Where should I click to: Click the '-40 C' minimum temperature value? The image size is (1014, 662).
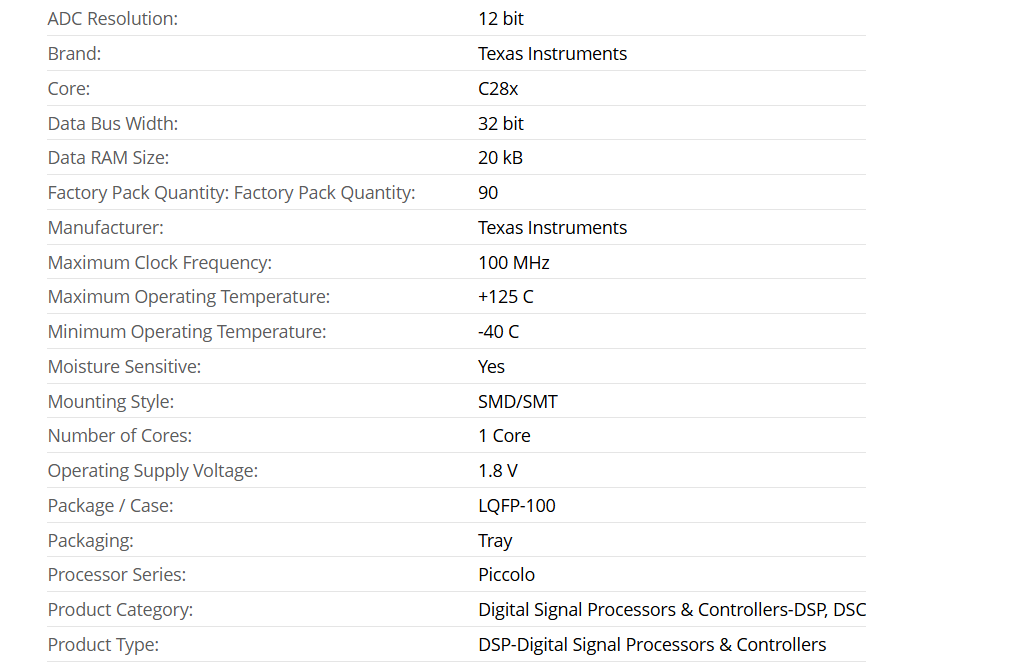click(x=498, y=332)
